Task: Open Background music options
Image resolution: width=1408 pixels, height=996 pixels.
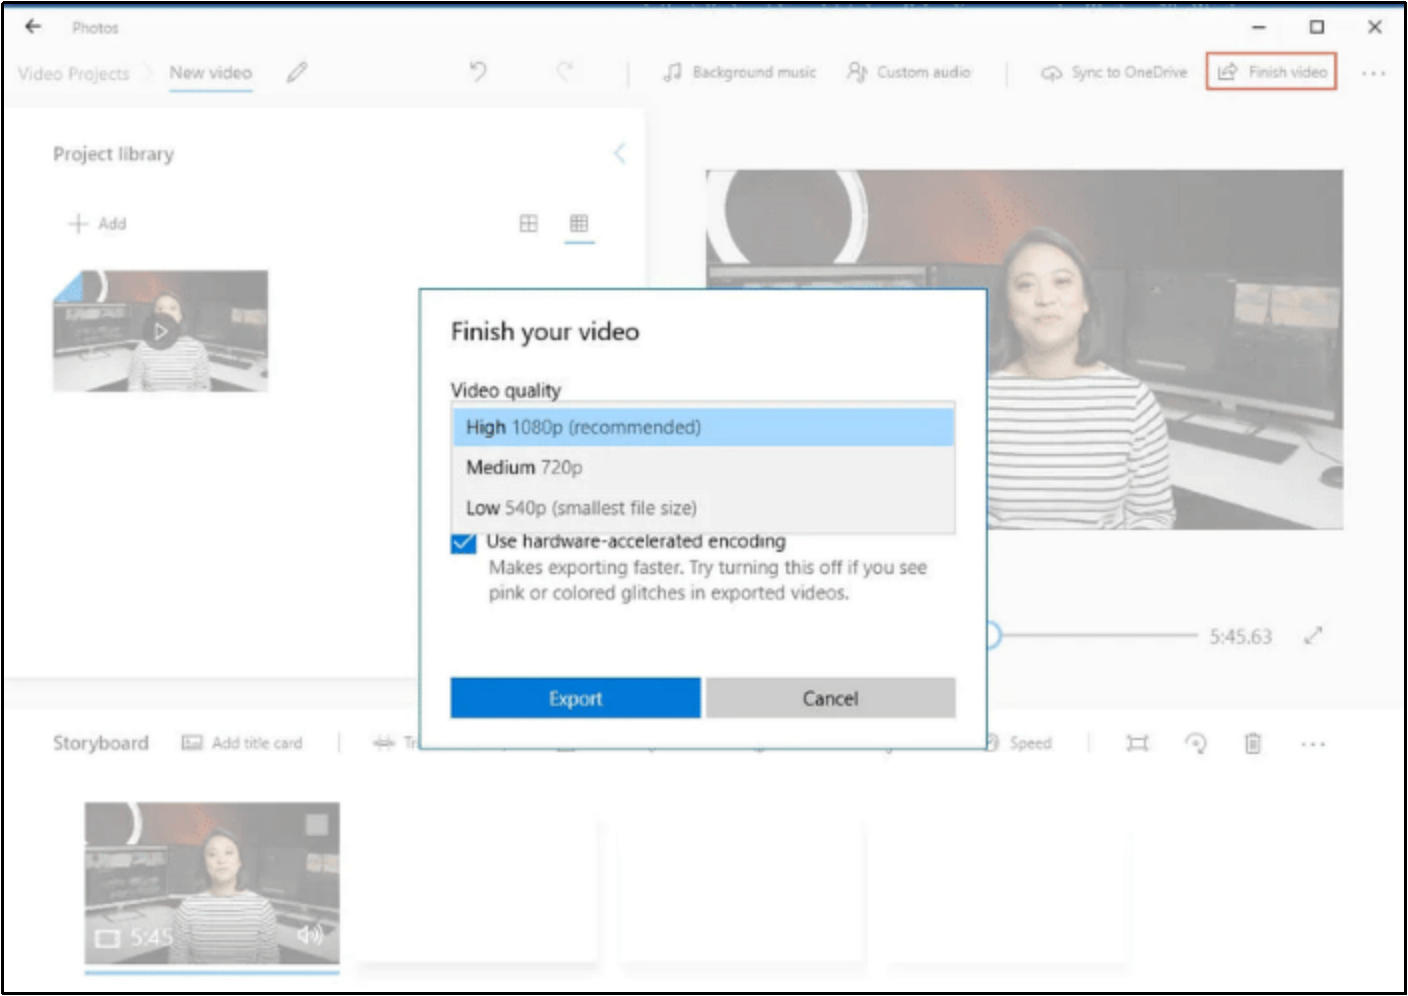Action: tap(740, 72)
